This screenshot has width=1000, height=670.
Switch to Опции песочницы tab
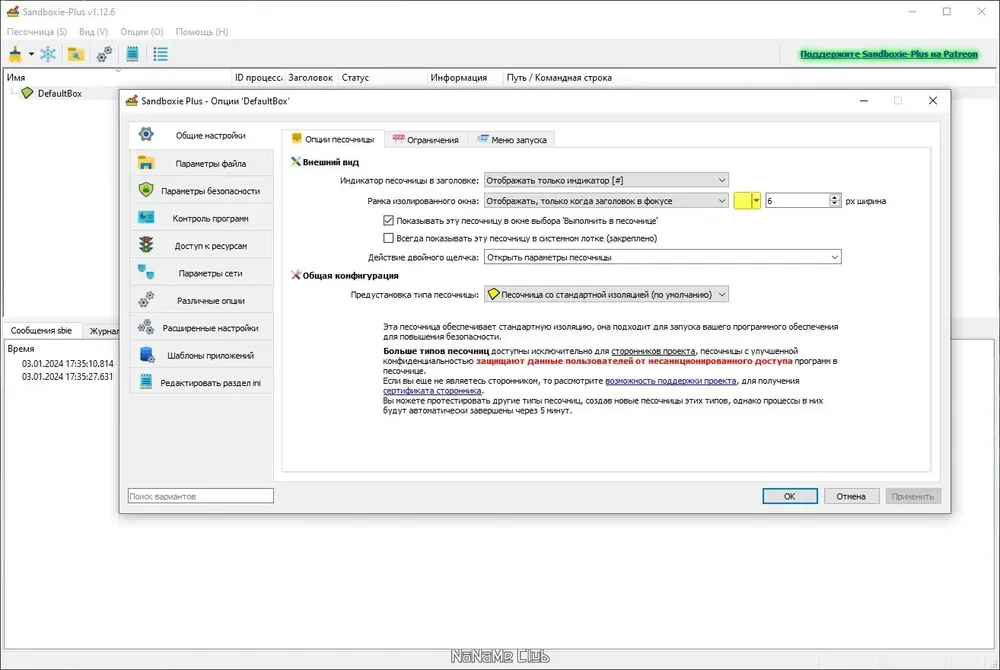pyautogui.click(x=333, y=139)
